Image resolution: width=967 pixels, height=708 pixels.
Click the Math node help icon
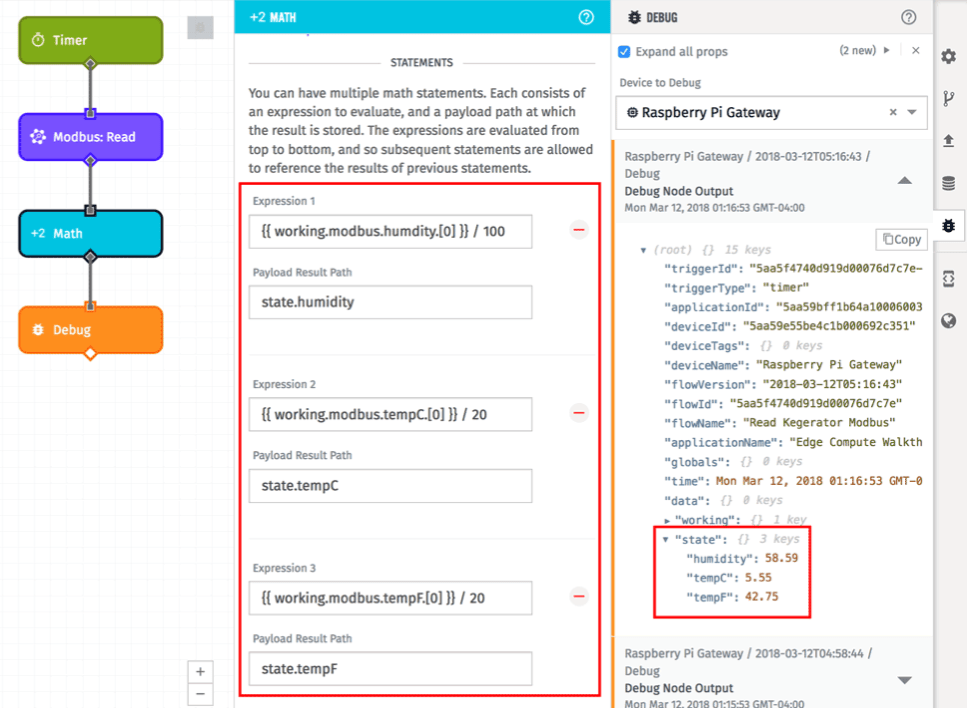(586, 17)
